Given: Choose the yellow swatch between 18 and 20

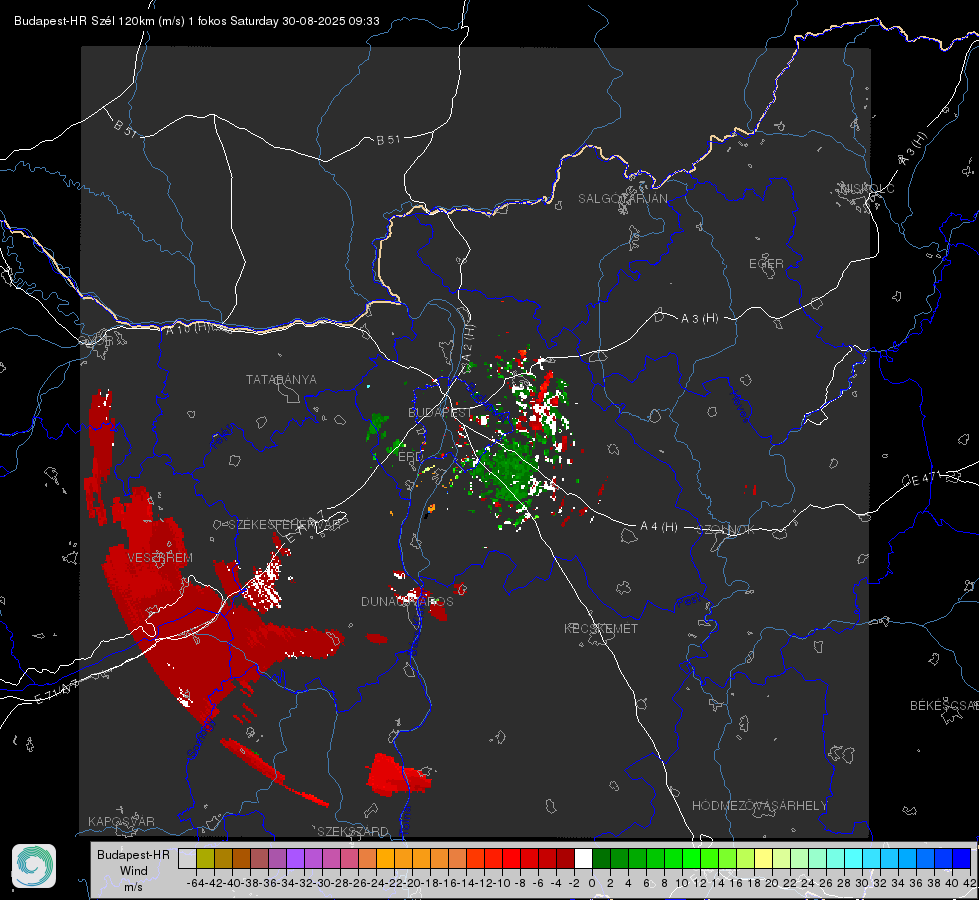Looking at the screenshot, I should click(763, 858).
